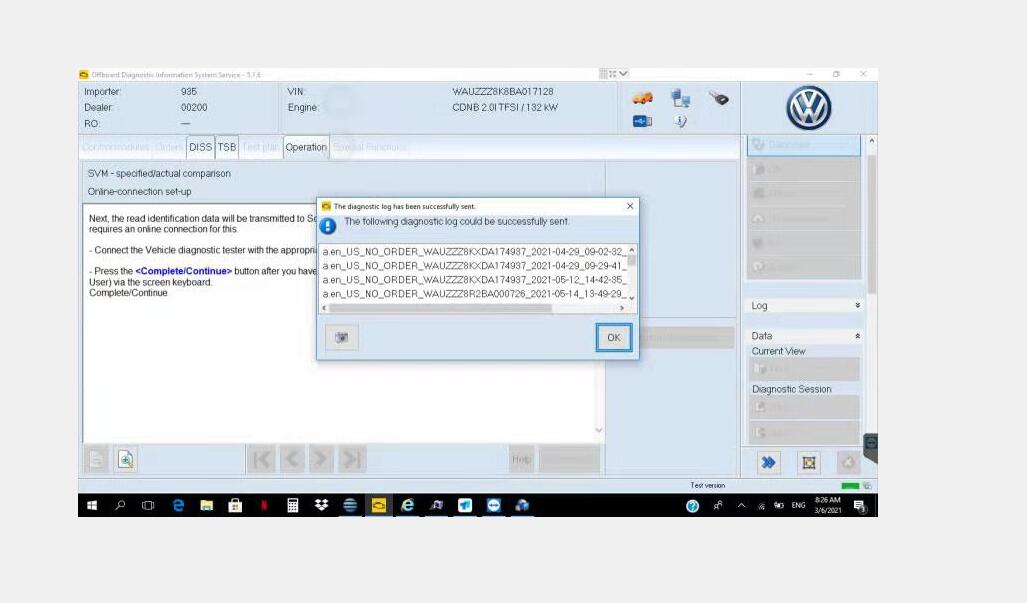The height and width of the screenshot is (603, 1027).
Task: Click the greyed document icon at bottom left
Action: point(96,459)
